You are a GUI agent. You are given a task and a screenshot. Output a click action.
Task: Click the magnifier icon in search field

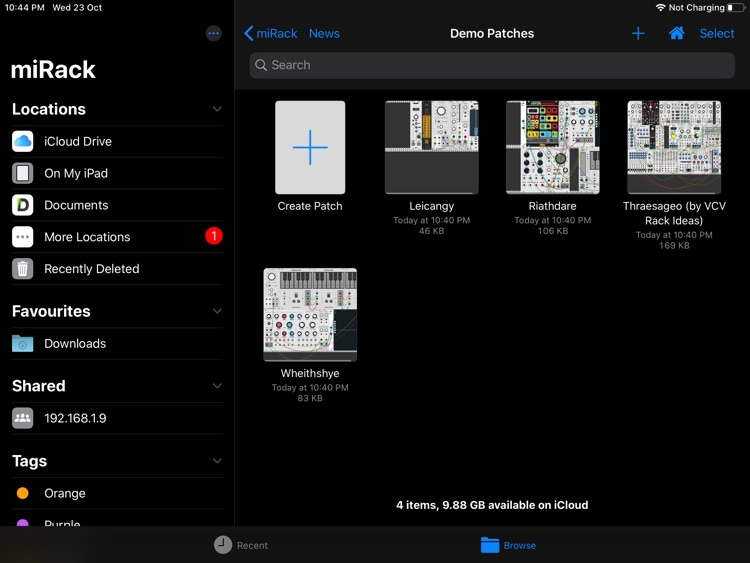(x=261, y=65)
